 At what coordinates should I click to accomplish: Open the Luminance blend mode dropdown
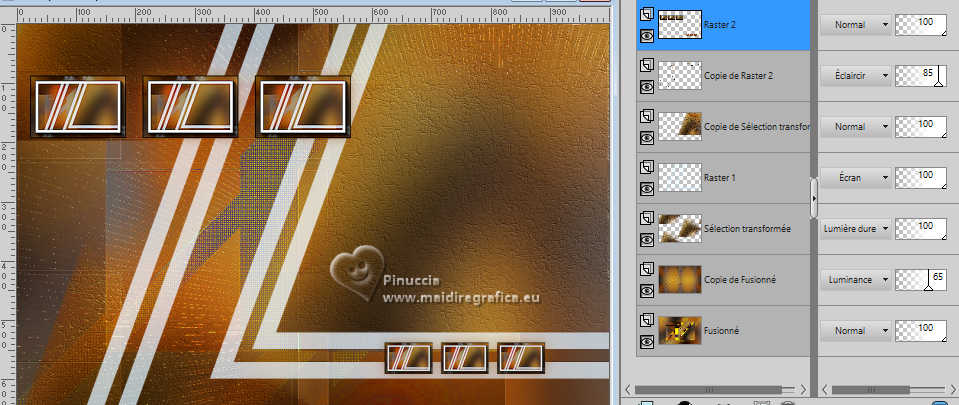pos(855,280)
